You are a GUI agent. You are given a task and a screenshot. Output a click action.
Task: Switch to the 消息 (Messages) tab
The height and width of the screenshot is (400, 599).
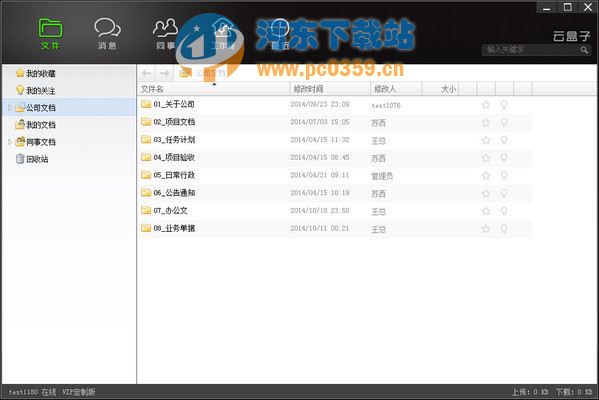coord(107,34)
